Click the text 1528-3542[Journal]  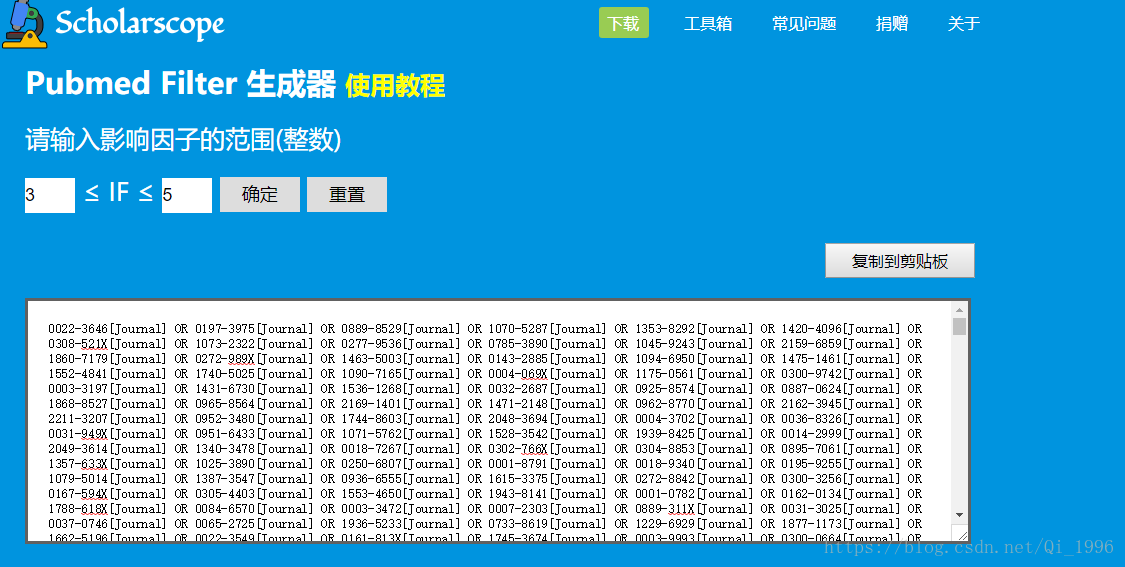(x=547, y=434)
